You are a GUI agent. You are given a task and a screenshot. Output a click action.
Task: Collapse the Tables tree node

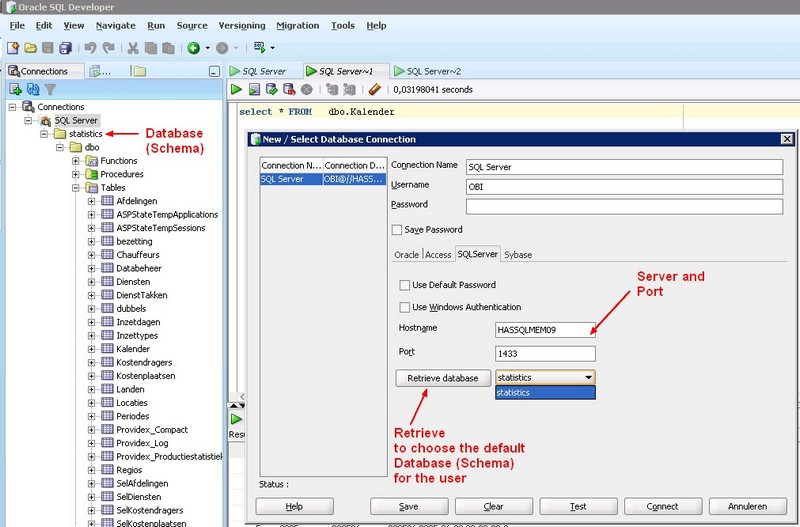[x=76, y=187]
